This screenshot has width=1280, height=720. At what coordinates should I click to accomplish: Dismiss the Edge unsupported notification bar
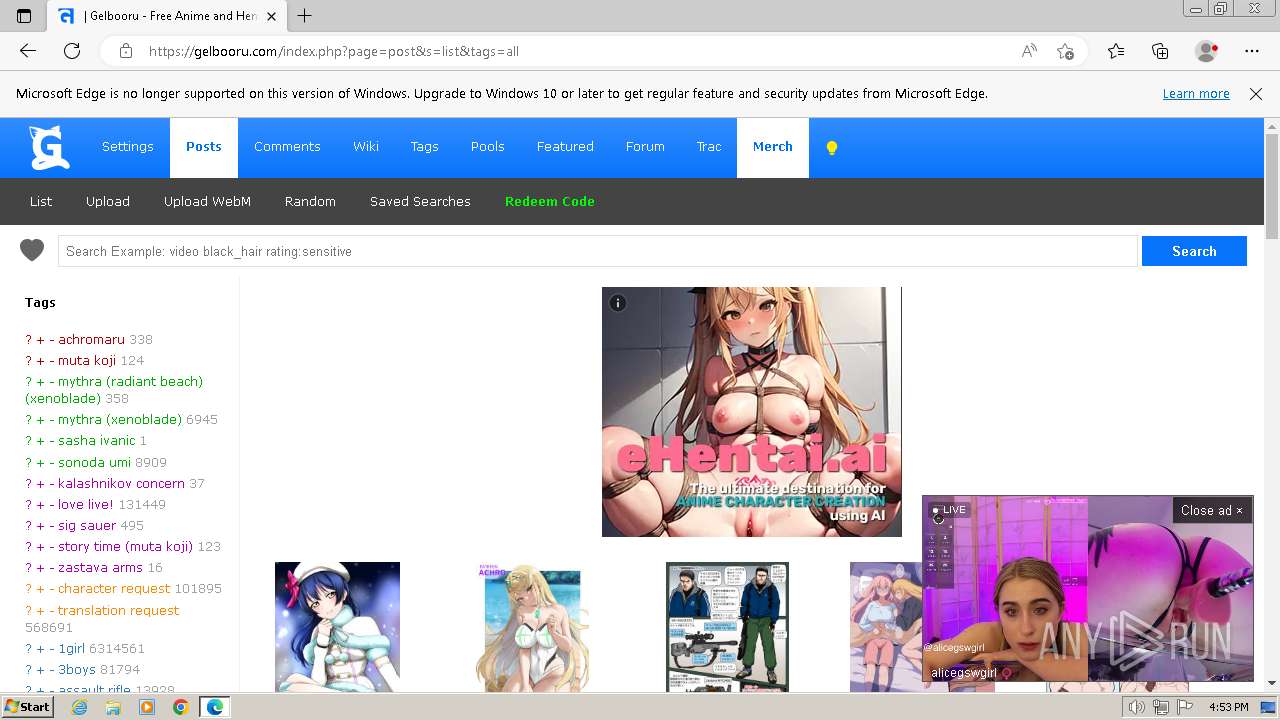coord(1256,94)
